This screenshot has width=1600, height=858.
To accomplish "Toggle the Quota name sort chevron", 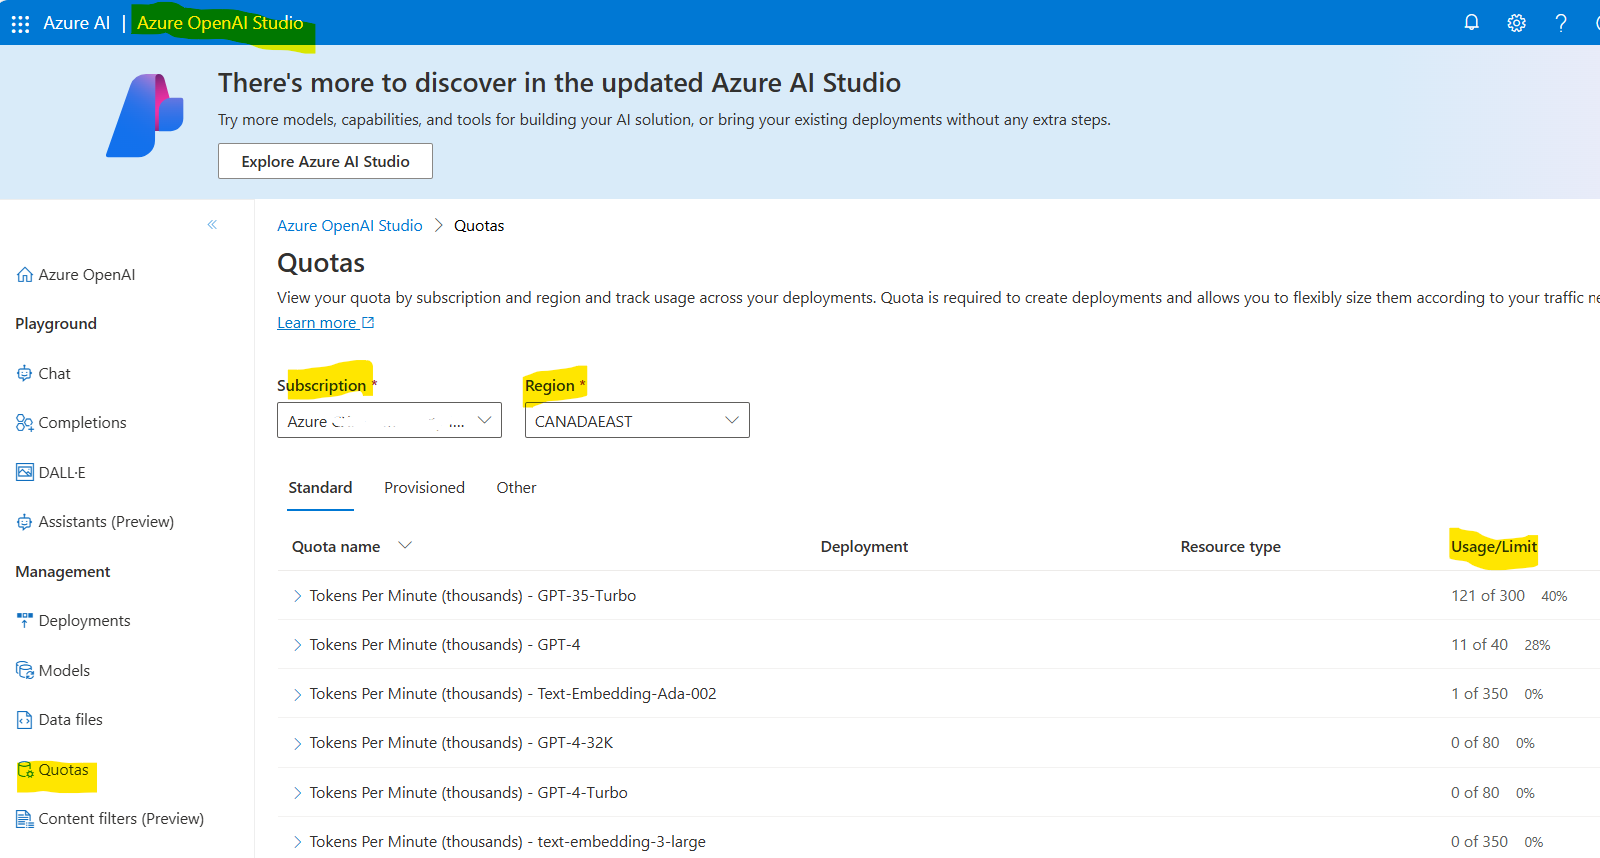I will [x=405, y=545].
